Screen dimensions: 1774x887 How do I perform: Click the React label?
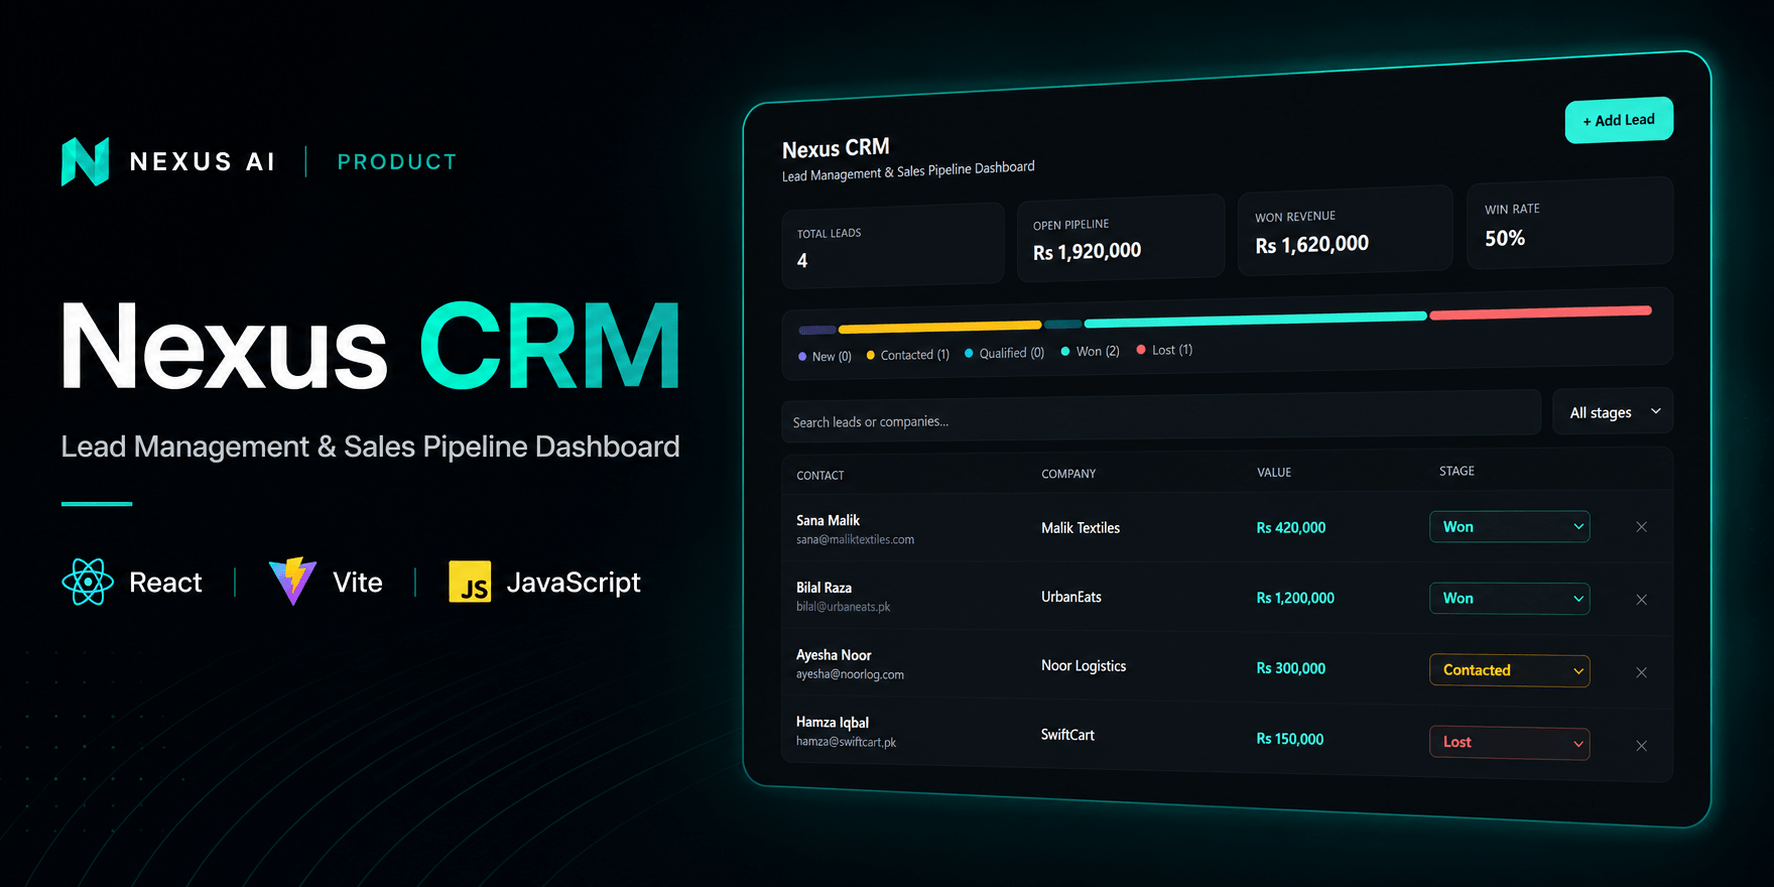165,582
